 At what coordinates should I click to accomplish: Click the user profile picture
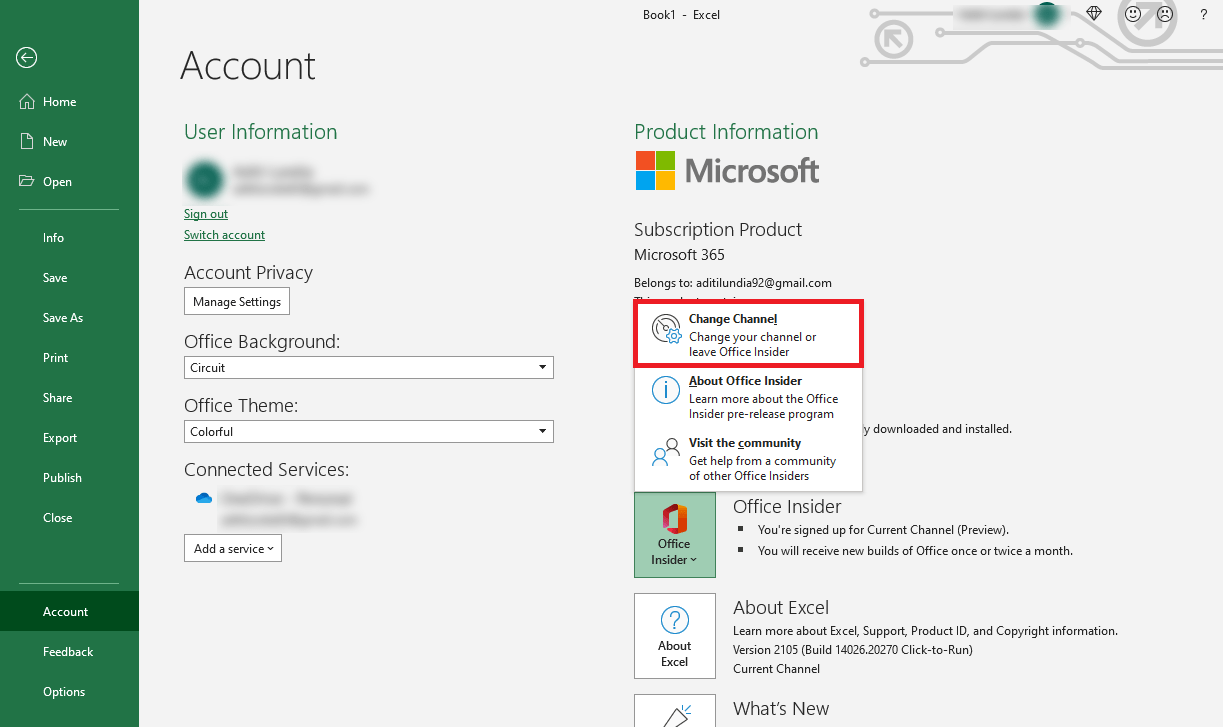pos(204,180)
